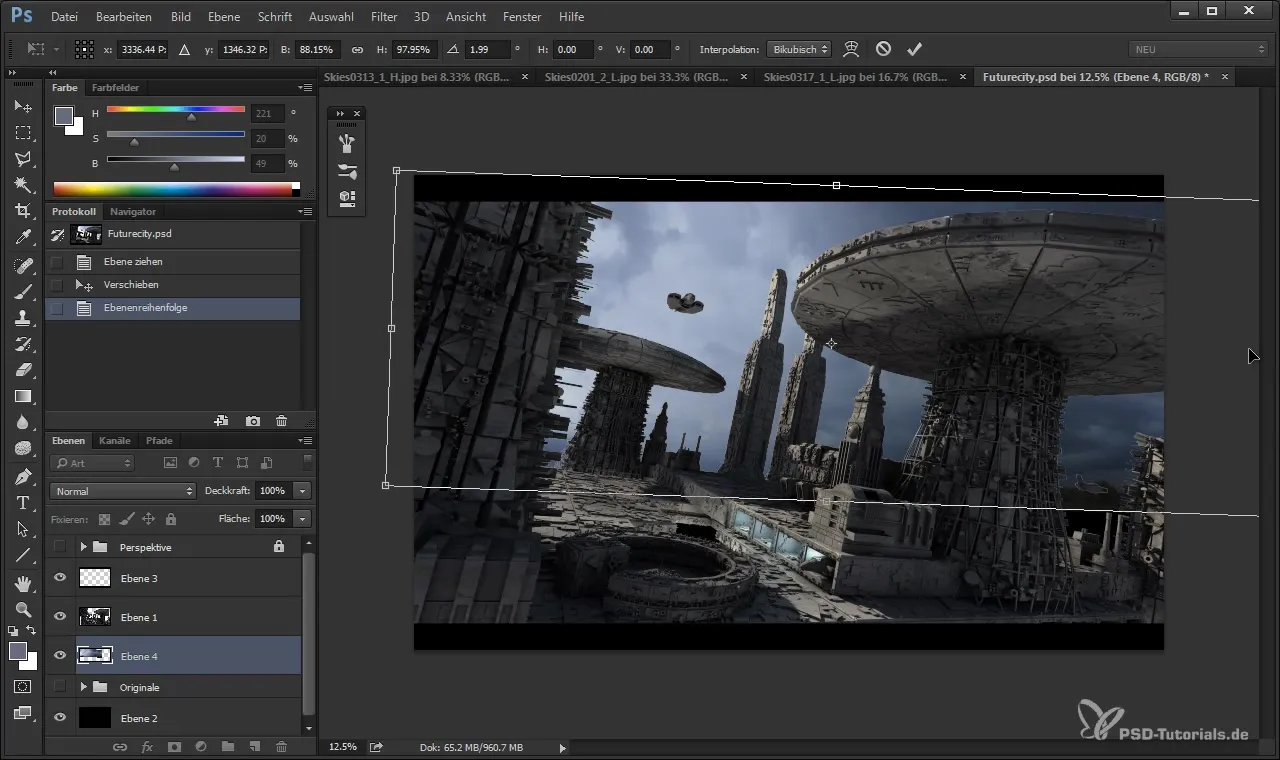Screen dimensions: 1280x760
Task: Select the Crop tool
Action: click(23, 210)
